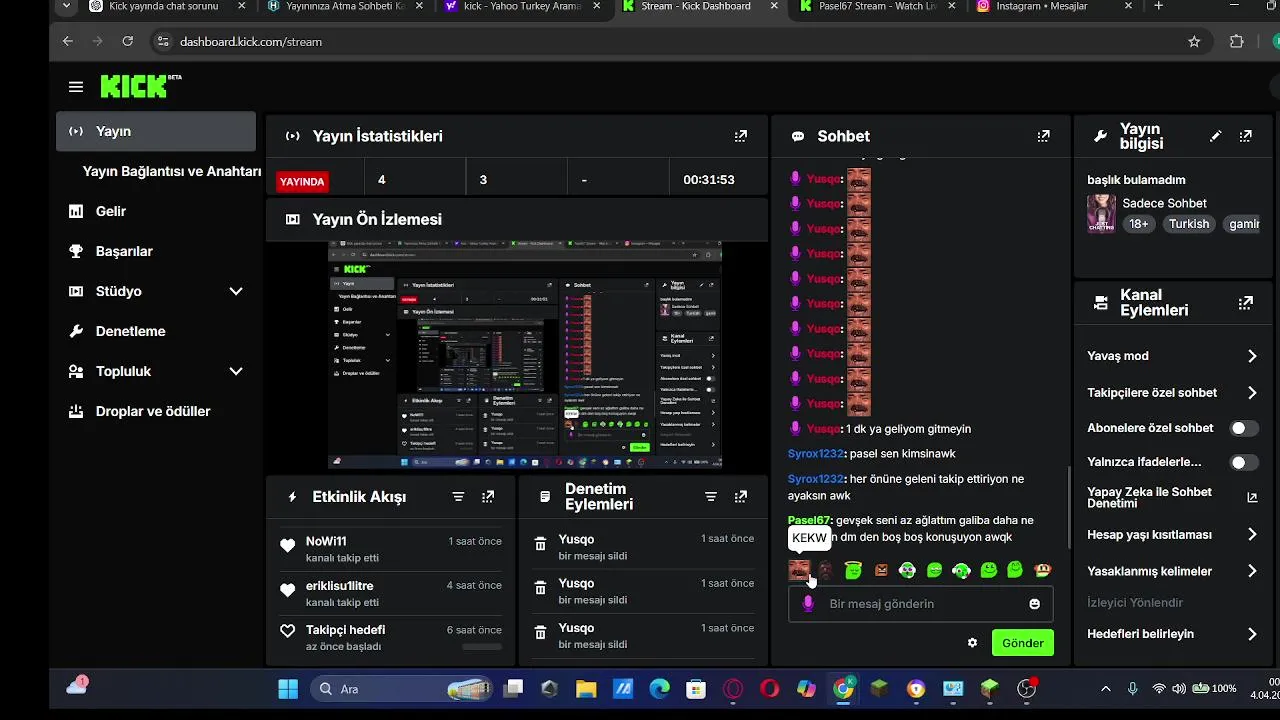Open filter options in Etkinlik Akışı
1280x720 pixels.
pyautogui.click(x=458, y=496)
